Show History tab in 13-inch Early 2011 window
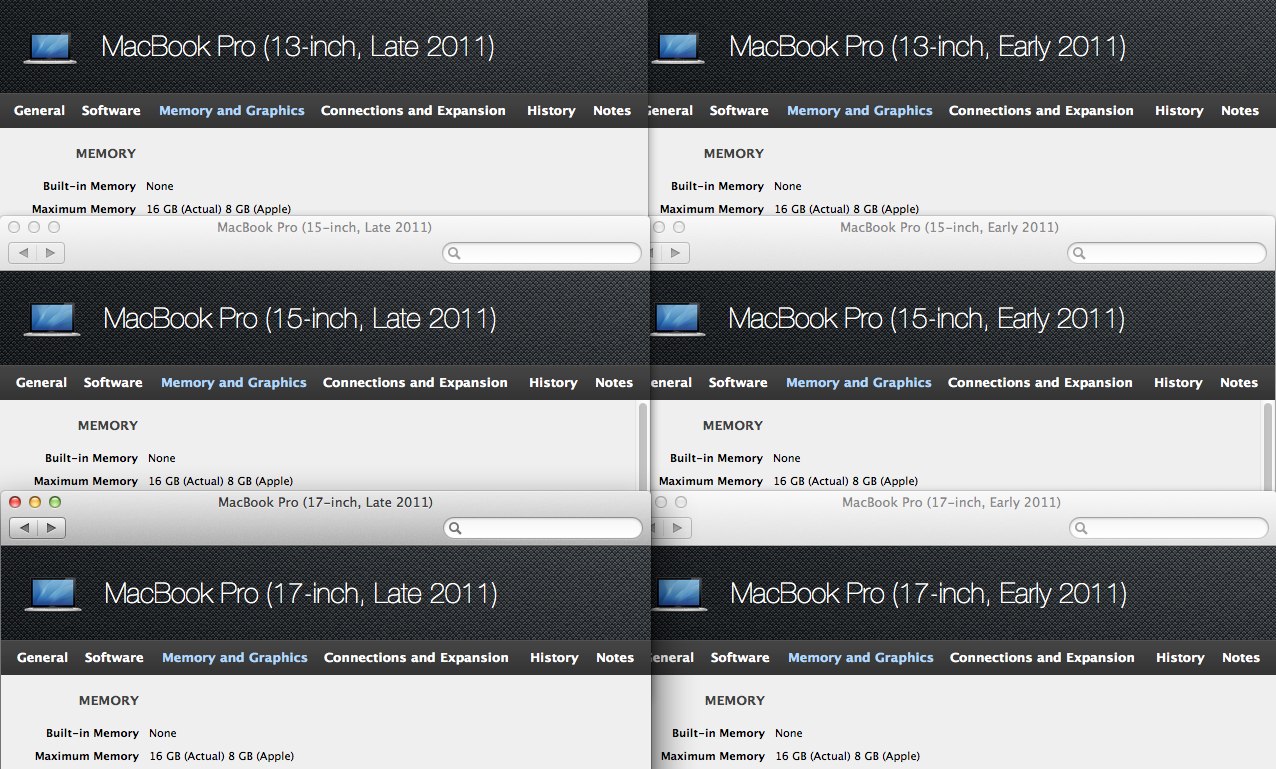The width and height of the screenshot is (1276, 769). pos(1179,111)
